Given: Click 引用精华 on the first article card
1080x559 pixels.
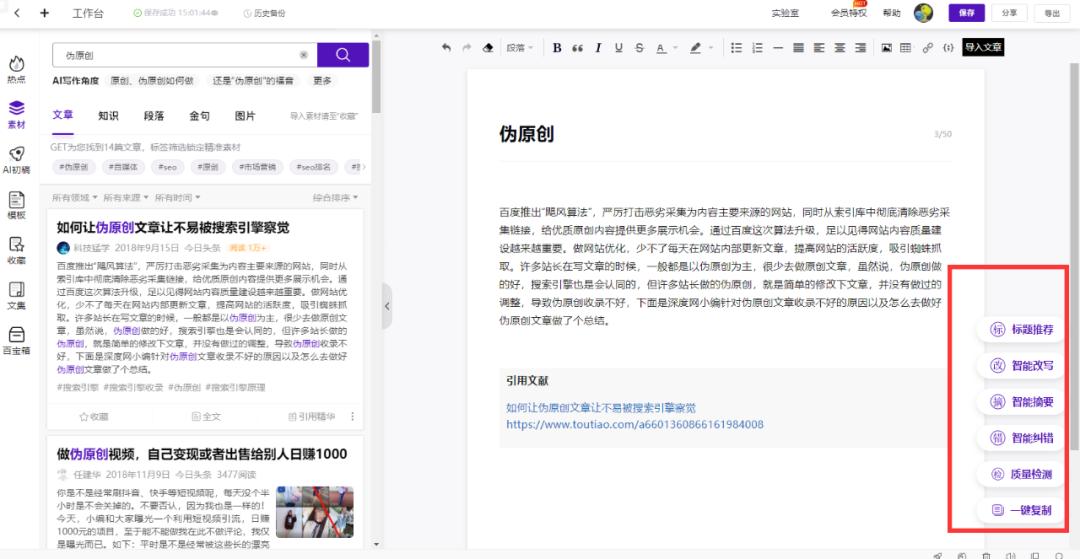Looking at the screenshot, I should (311, 416).
